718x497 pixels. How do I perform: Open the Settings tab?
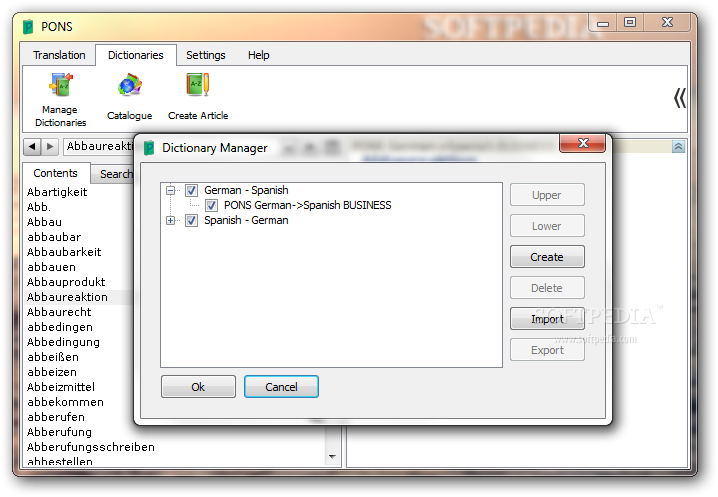point(206,55)
